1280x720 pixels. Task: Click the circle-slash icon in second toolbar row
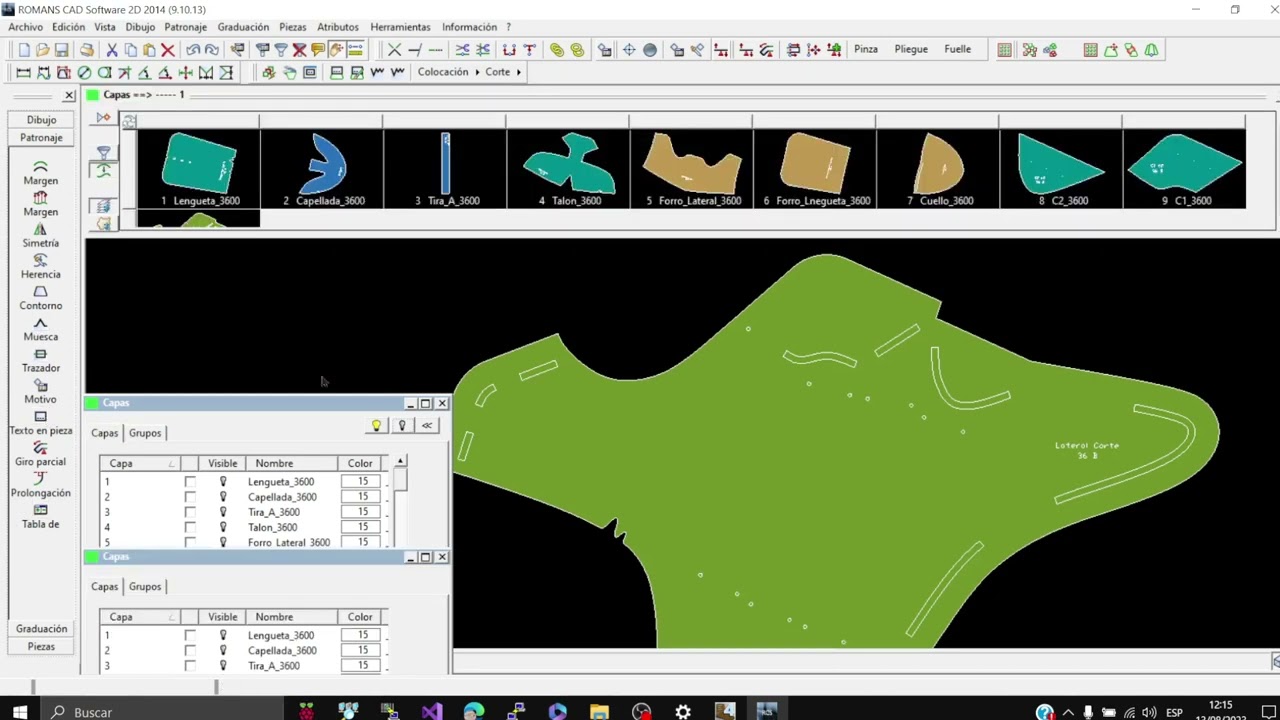84,72
